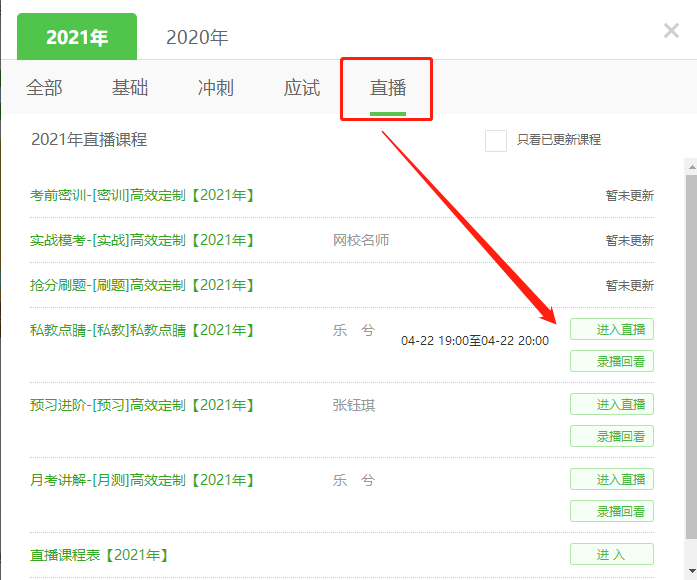
Task: Enter live stream for 月考讲解 course
Action: [612, 479]
